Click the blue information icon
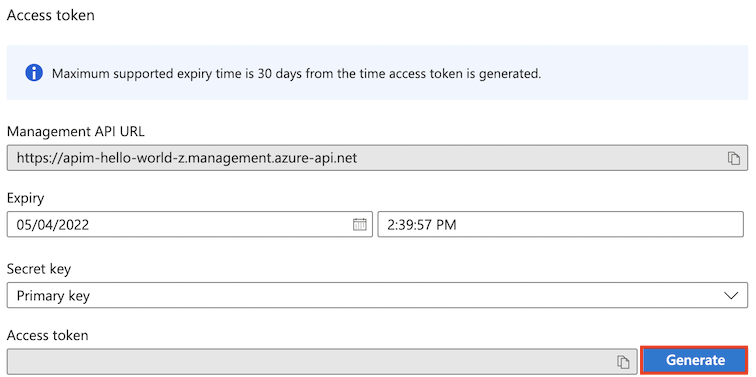 pyautogui.click(x=34, y=73)
